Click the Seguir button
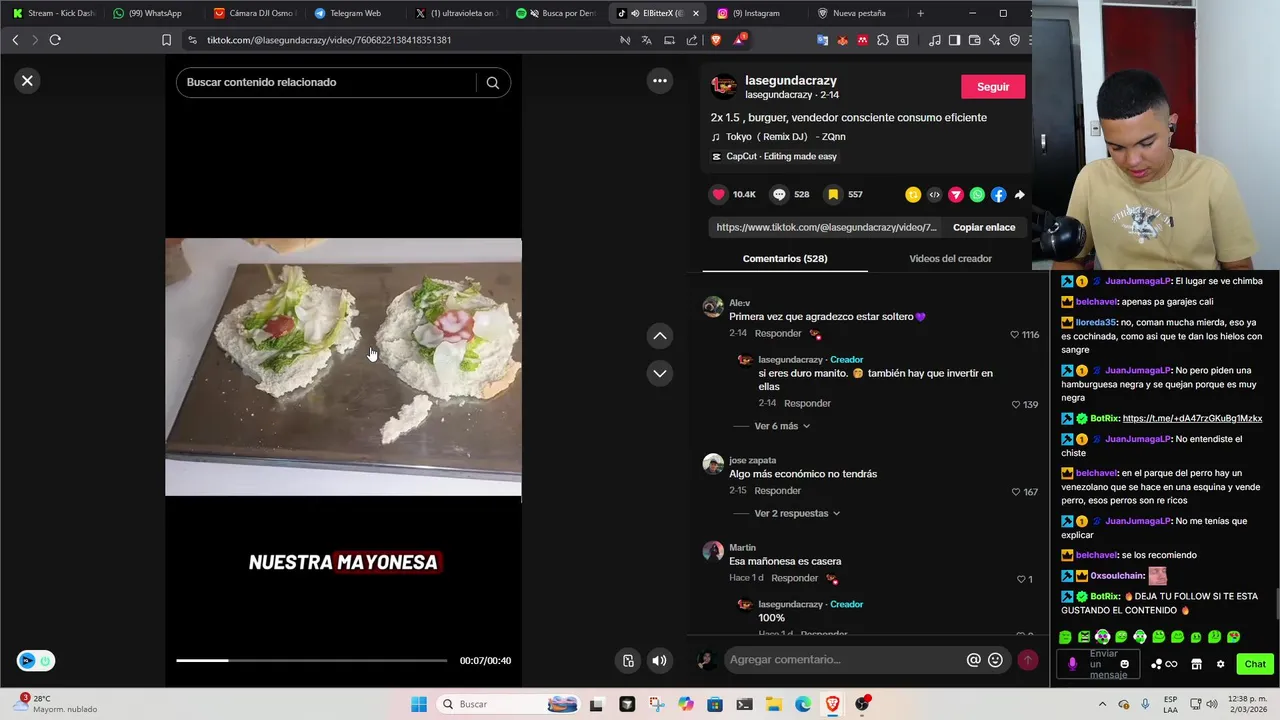Screen dimensions: 1280x720 click(993, 87)
